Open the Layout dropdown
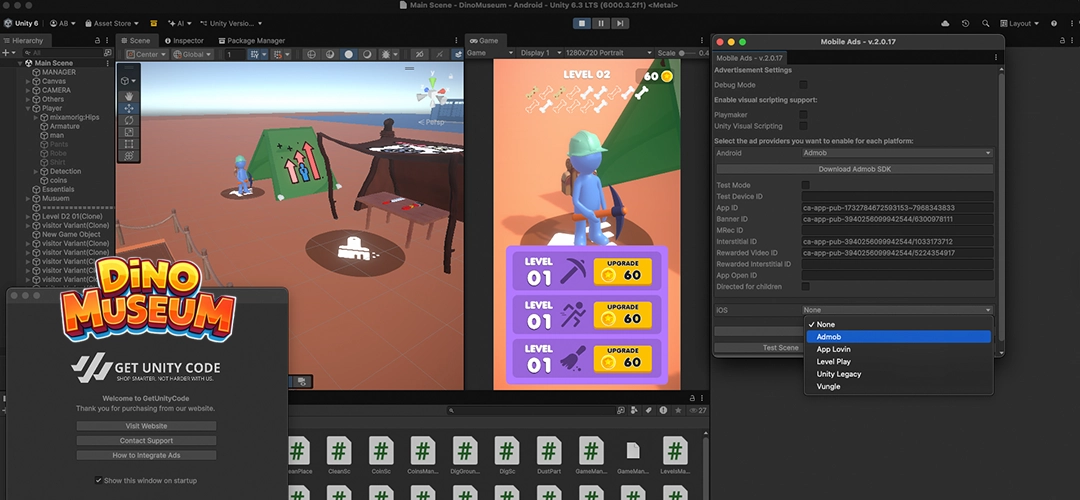The height and width of the screenshot is (500, 1080). click(x=1019, y=23)
